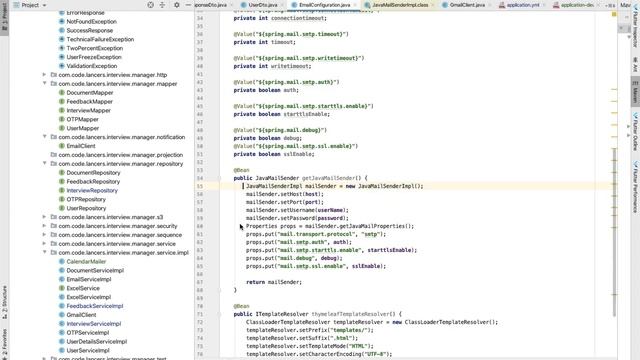
Task: Toggle the Ant tool window stripe button
Action: coord(635,64)
